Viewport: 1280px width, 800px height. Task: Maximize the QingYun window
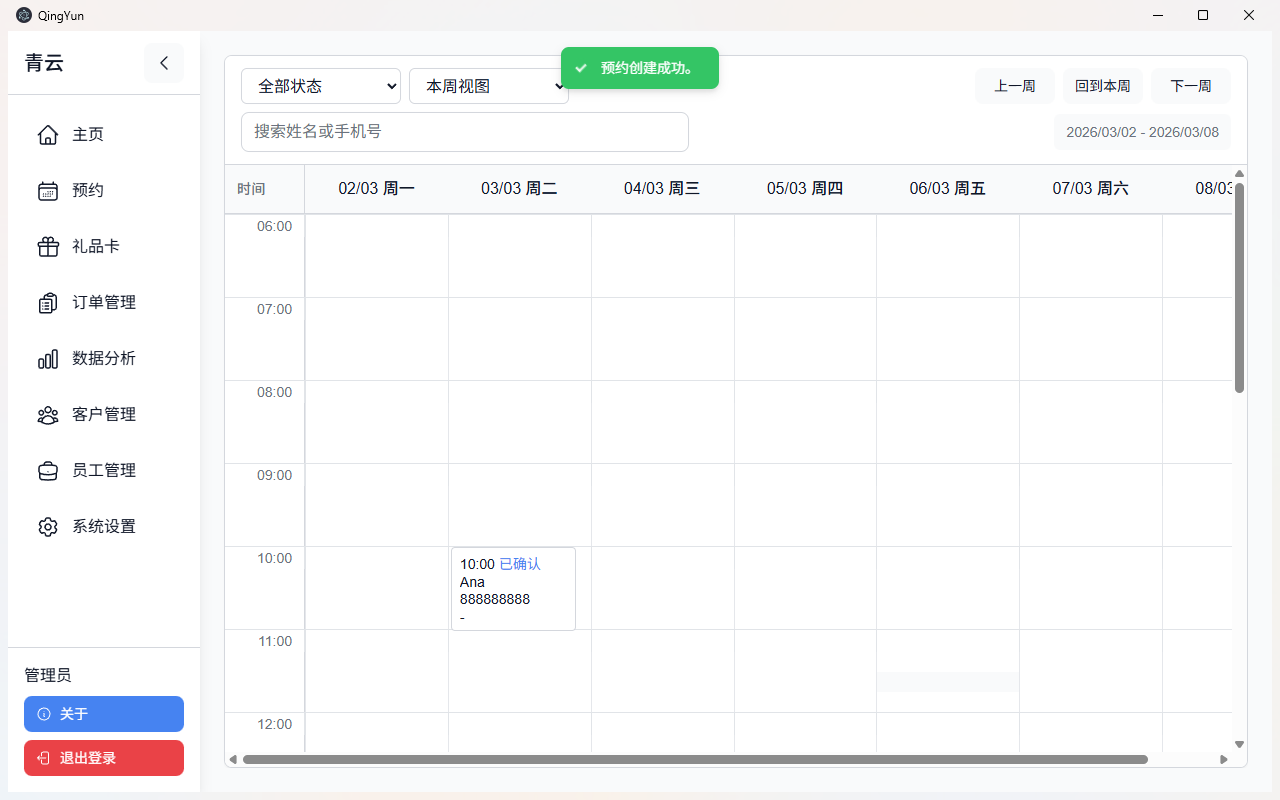(x=1203, y=15)
